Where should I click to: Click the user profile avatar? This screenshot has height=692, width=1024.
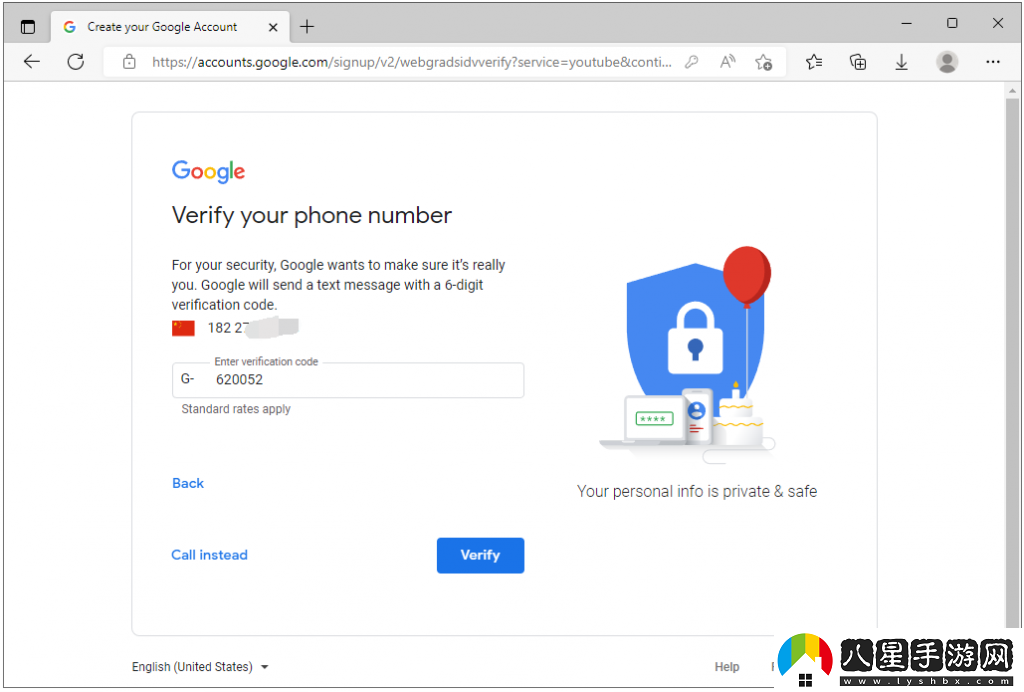(x=946, y=62)
